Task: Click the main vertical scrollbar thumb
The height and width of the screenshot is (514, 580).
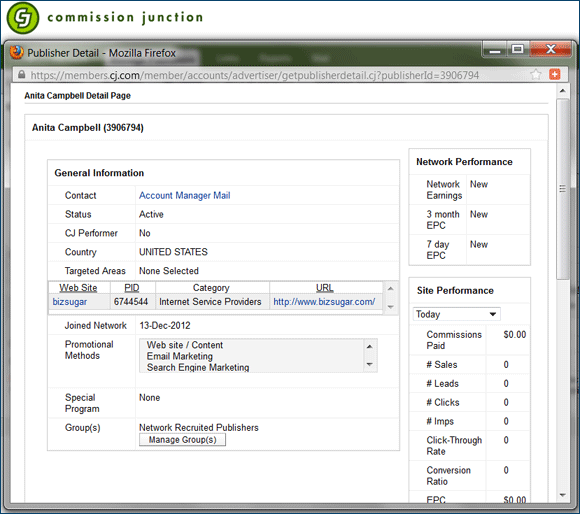Action: click(x=563, y=189)
